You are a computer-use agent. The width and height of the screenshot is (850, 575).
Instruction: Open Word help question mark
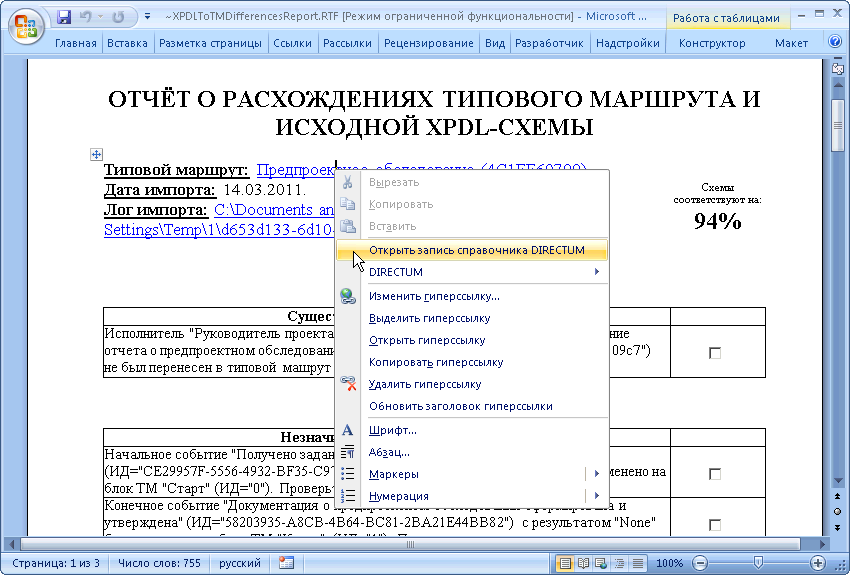click(835, 41)
